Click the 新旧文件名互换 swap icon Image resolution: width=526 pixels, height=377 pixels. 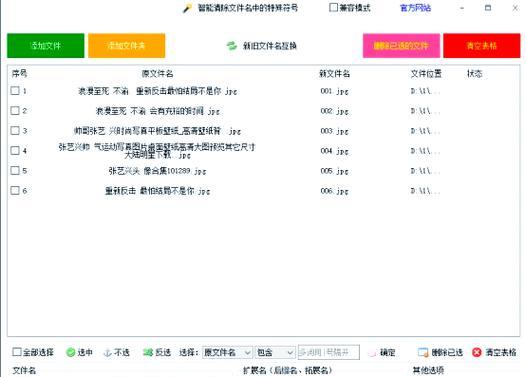point(231,46)
